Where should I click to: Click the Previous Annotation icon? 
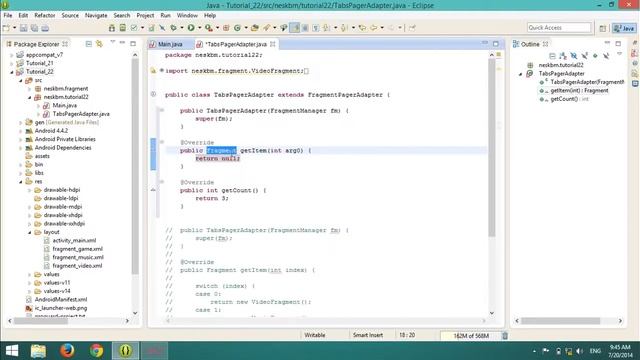pyautogui.click(x=344, y=28)
